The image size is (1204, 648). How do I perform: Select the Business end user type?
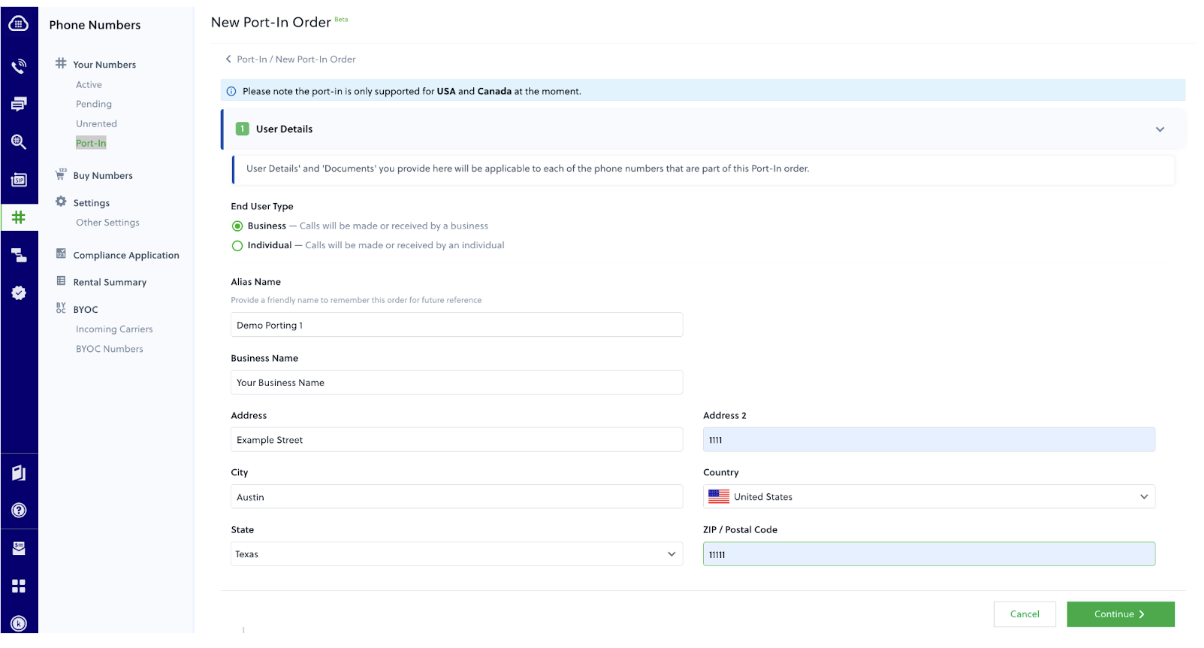[x=237, y=226]
